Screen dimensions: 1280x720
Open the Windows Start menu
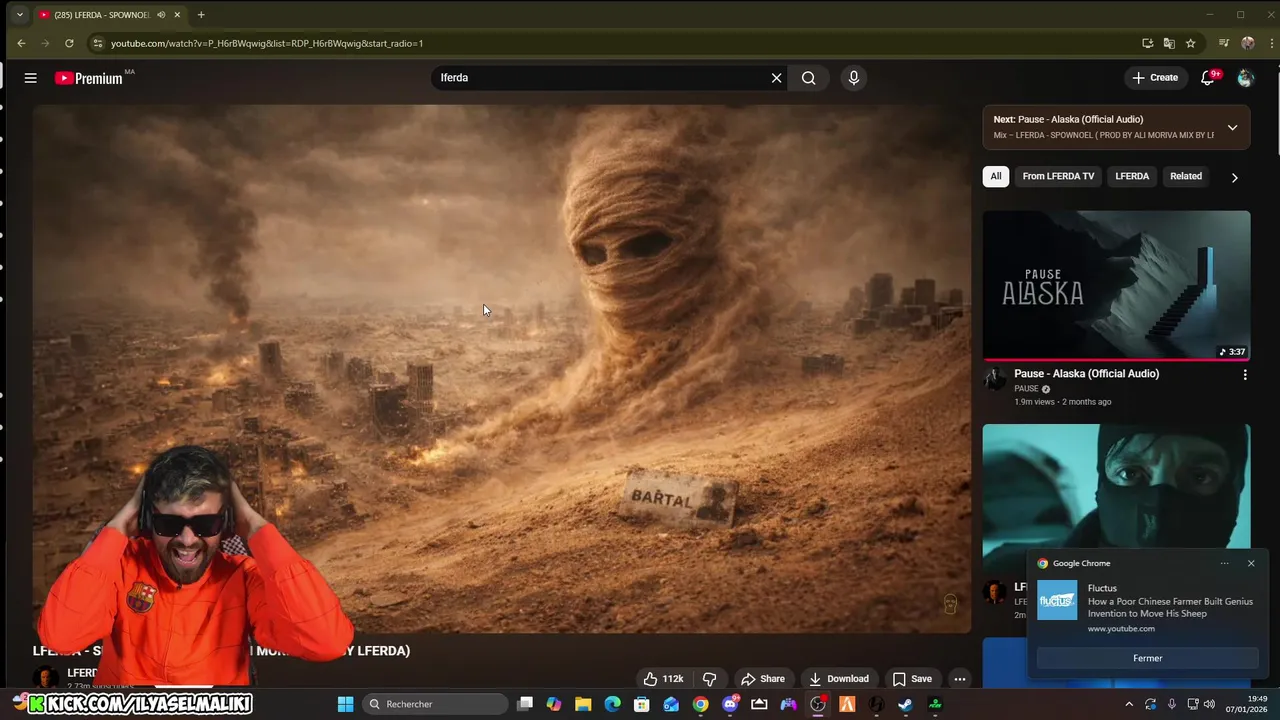(x=345, y=704)
